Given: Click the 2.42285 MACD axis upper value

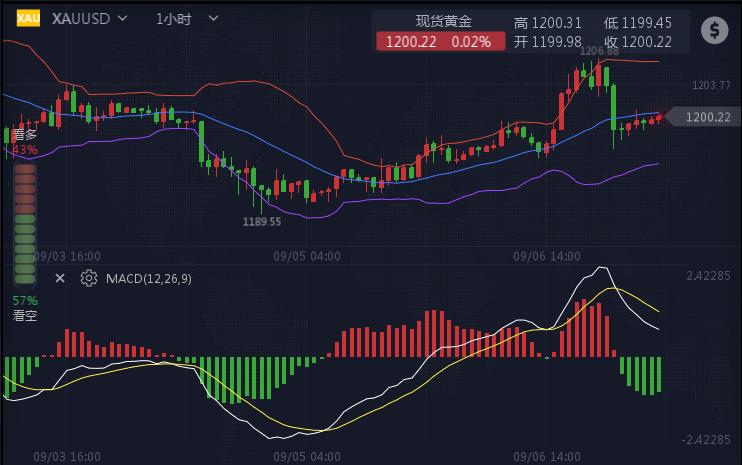Looking at the screenshot, I should coord(708,274).
